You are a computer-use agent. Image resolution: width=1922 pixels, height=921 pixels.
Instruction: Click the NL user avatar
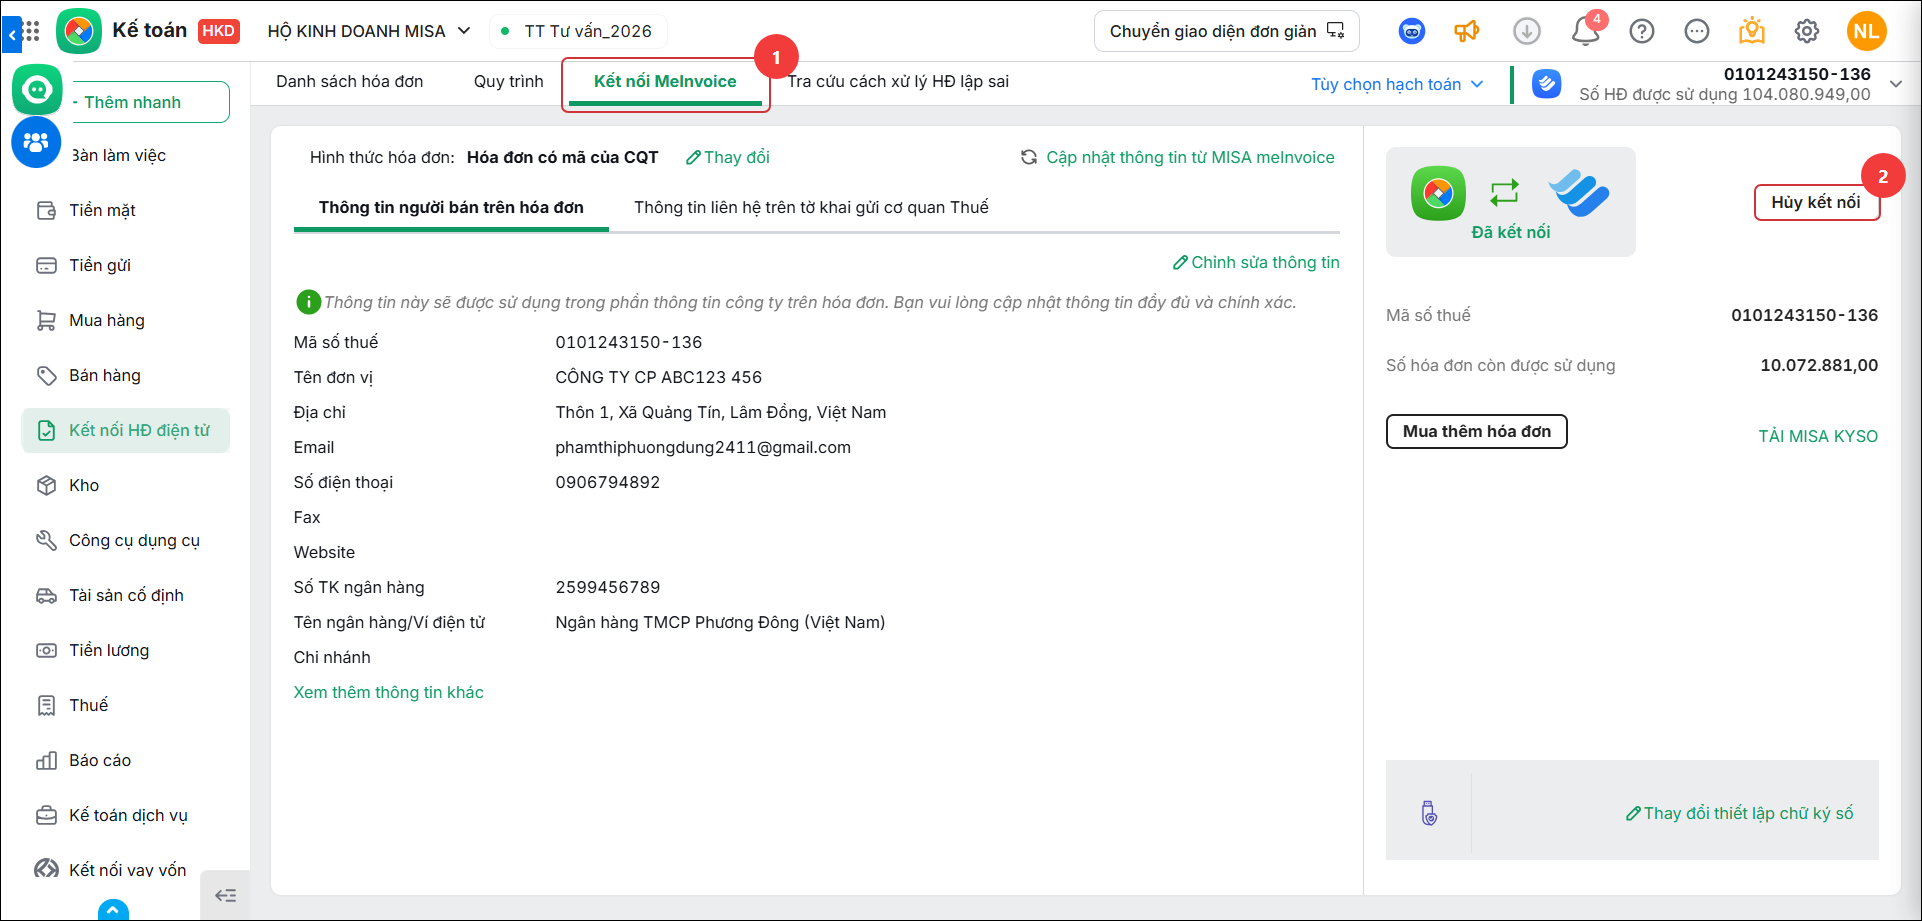(x=1866, y=31)
